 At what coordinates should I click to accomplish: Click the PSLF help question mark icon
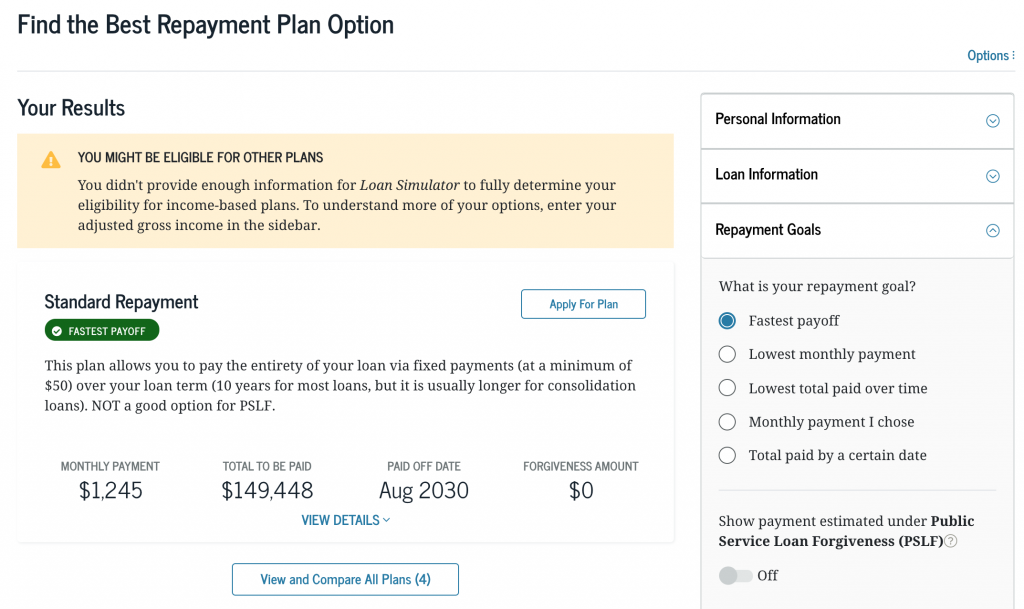click(x=951, y=541)
